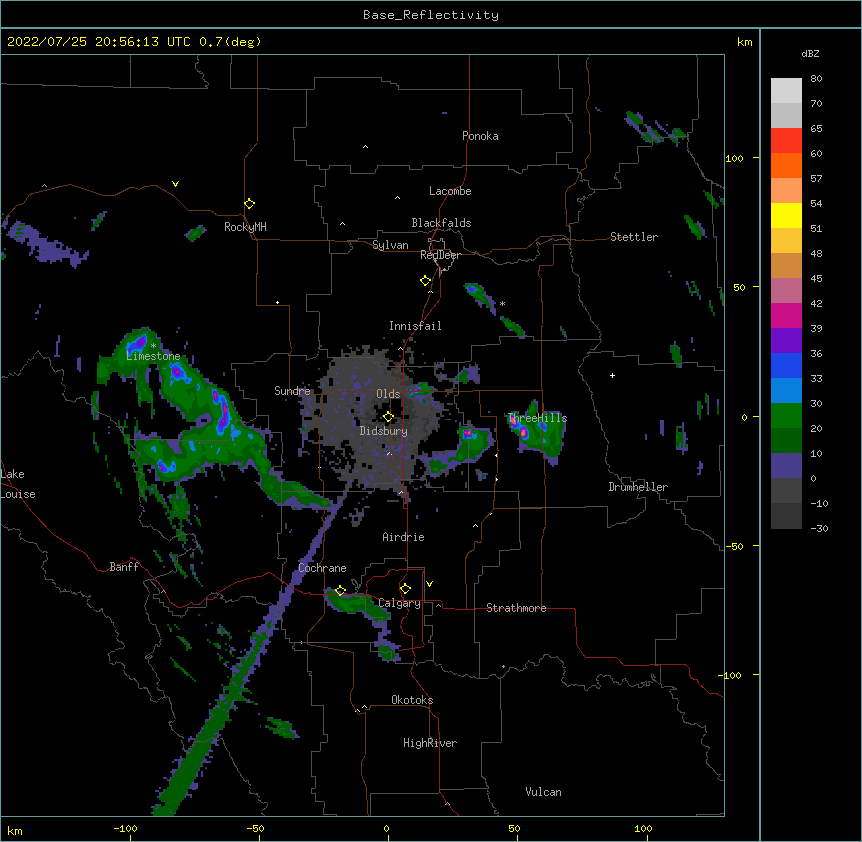Pick the blue 33-36 dBZ legend color
This screenshot has width=862, height=842.
coord(786,365)
